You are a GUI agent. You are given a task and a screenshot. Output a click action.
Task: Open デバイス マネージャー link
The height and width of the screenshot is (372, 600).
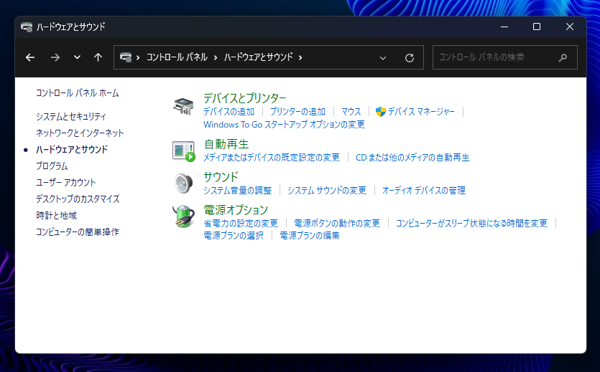[421, 111]
